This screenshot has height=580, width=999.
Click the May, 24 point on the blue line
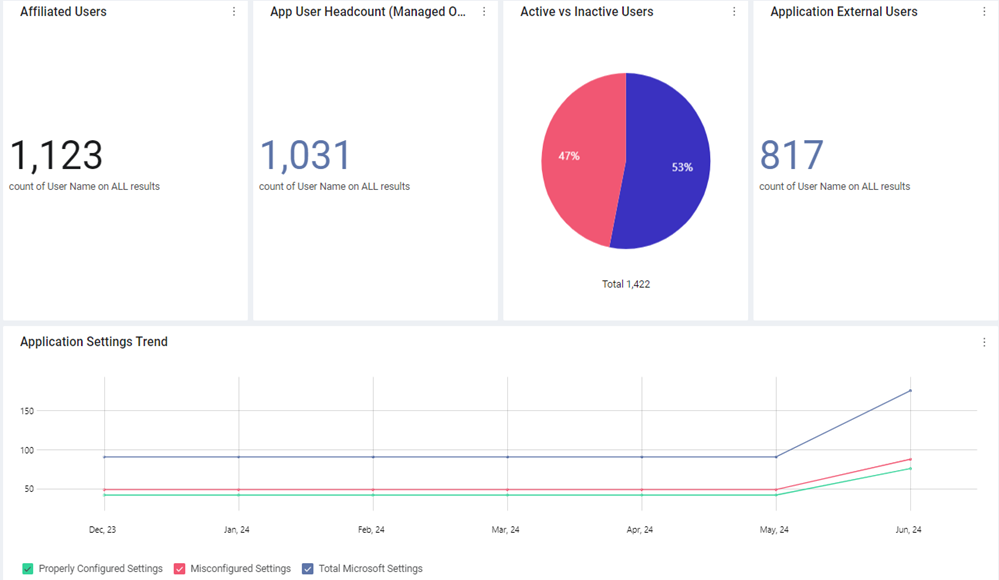776,457
